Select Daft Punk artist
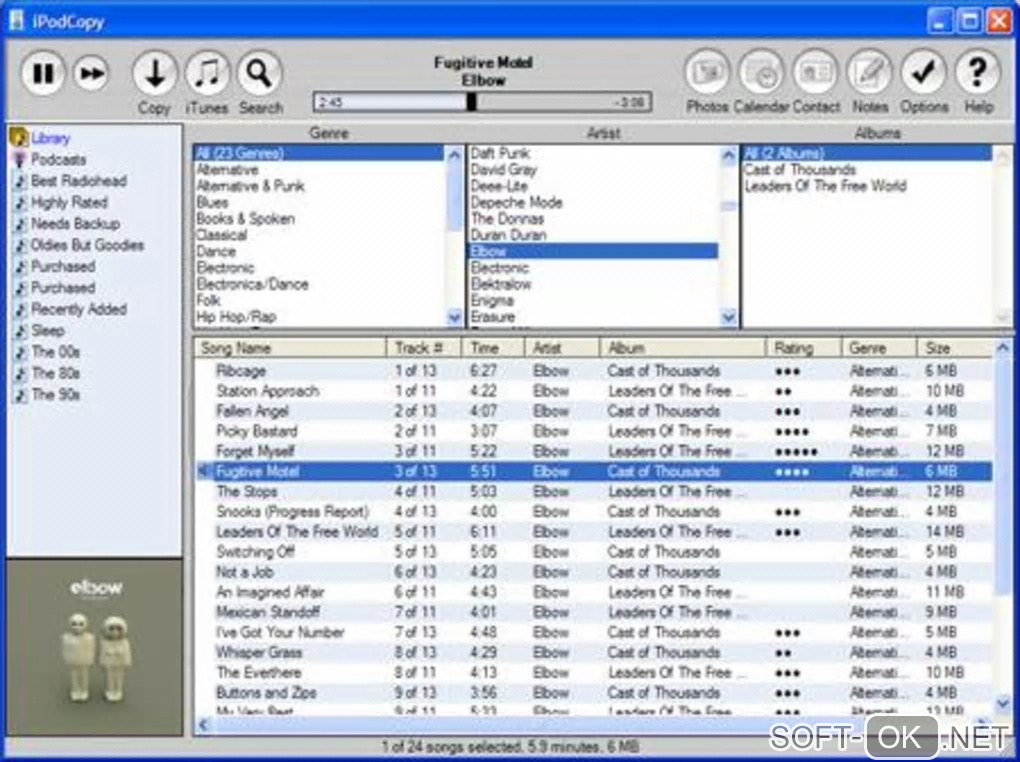This screenshot has height=762, width=1020. (x=500, y=154)
